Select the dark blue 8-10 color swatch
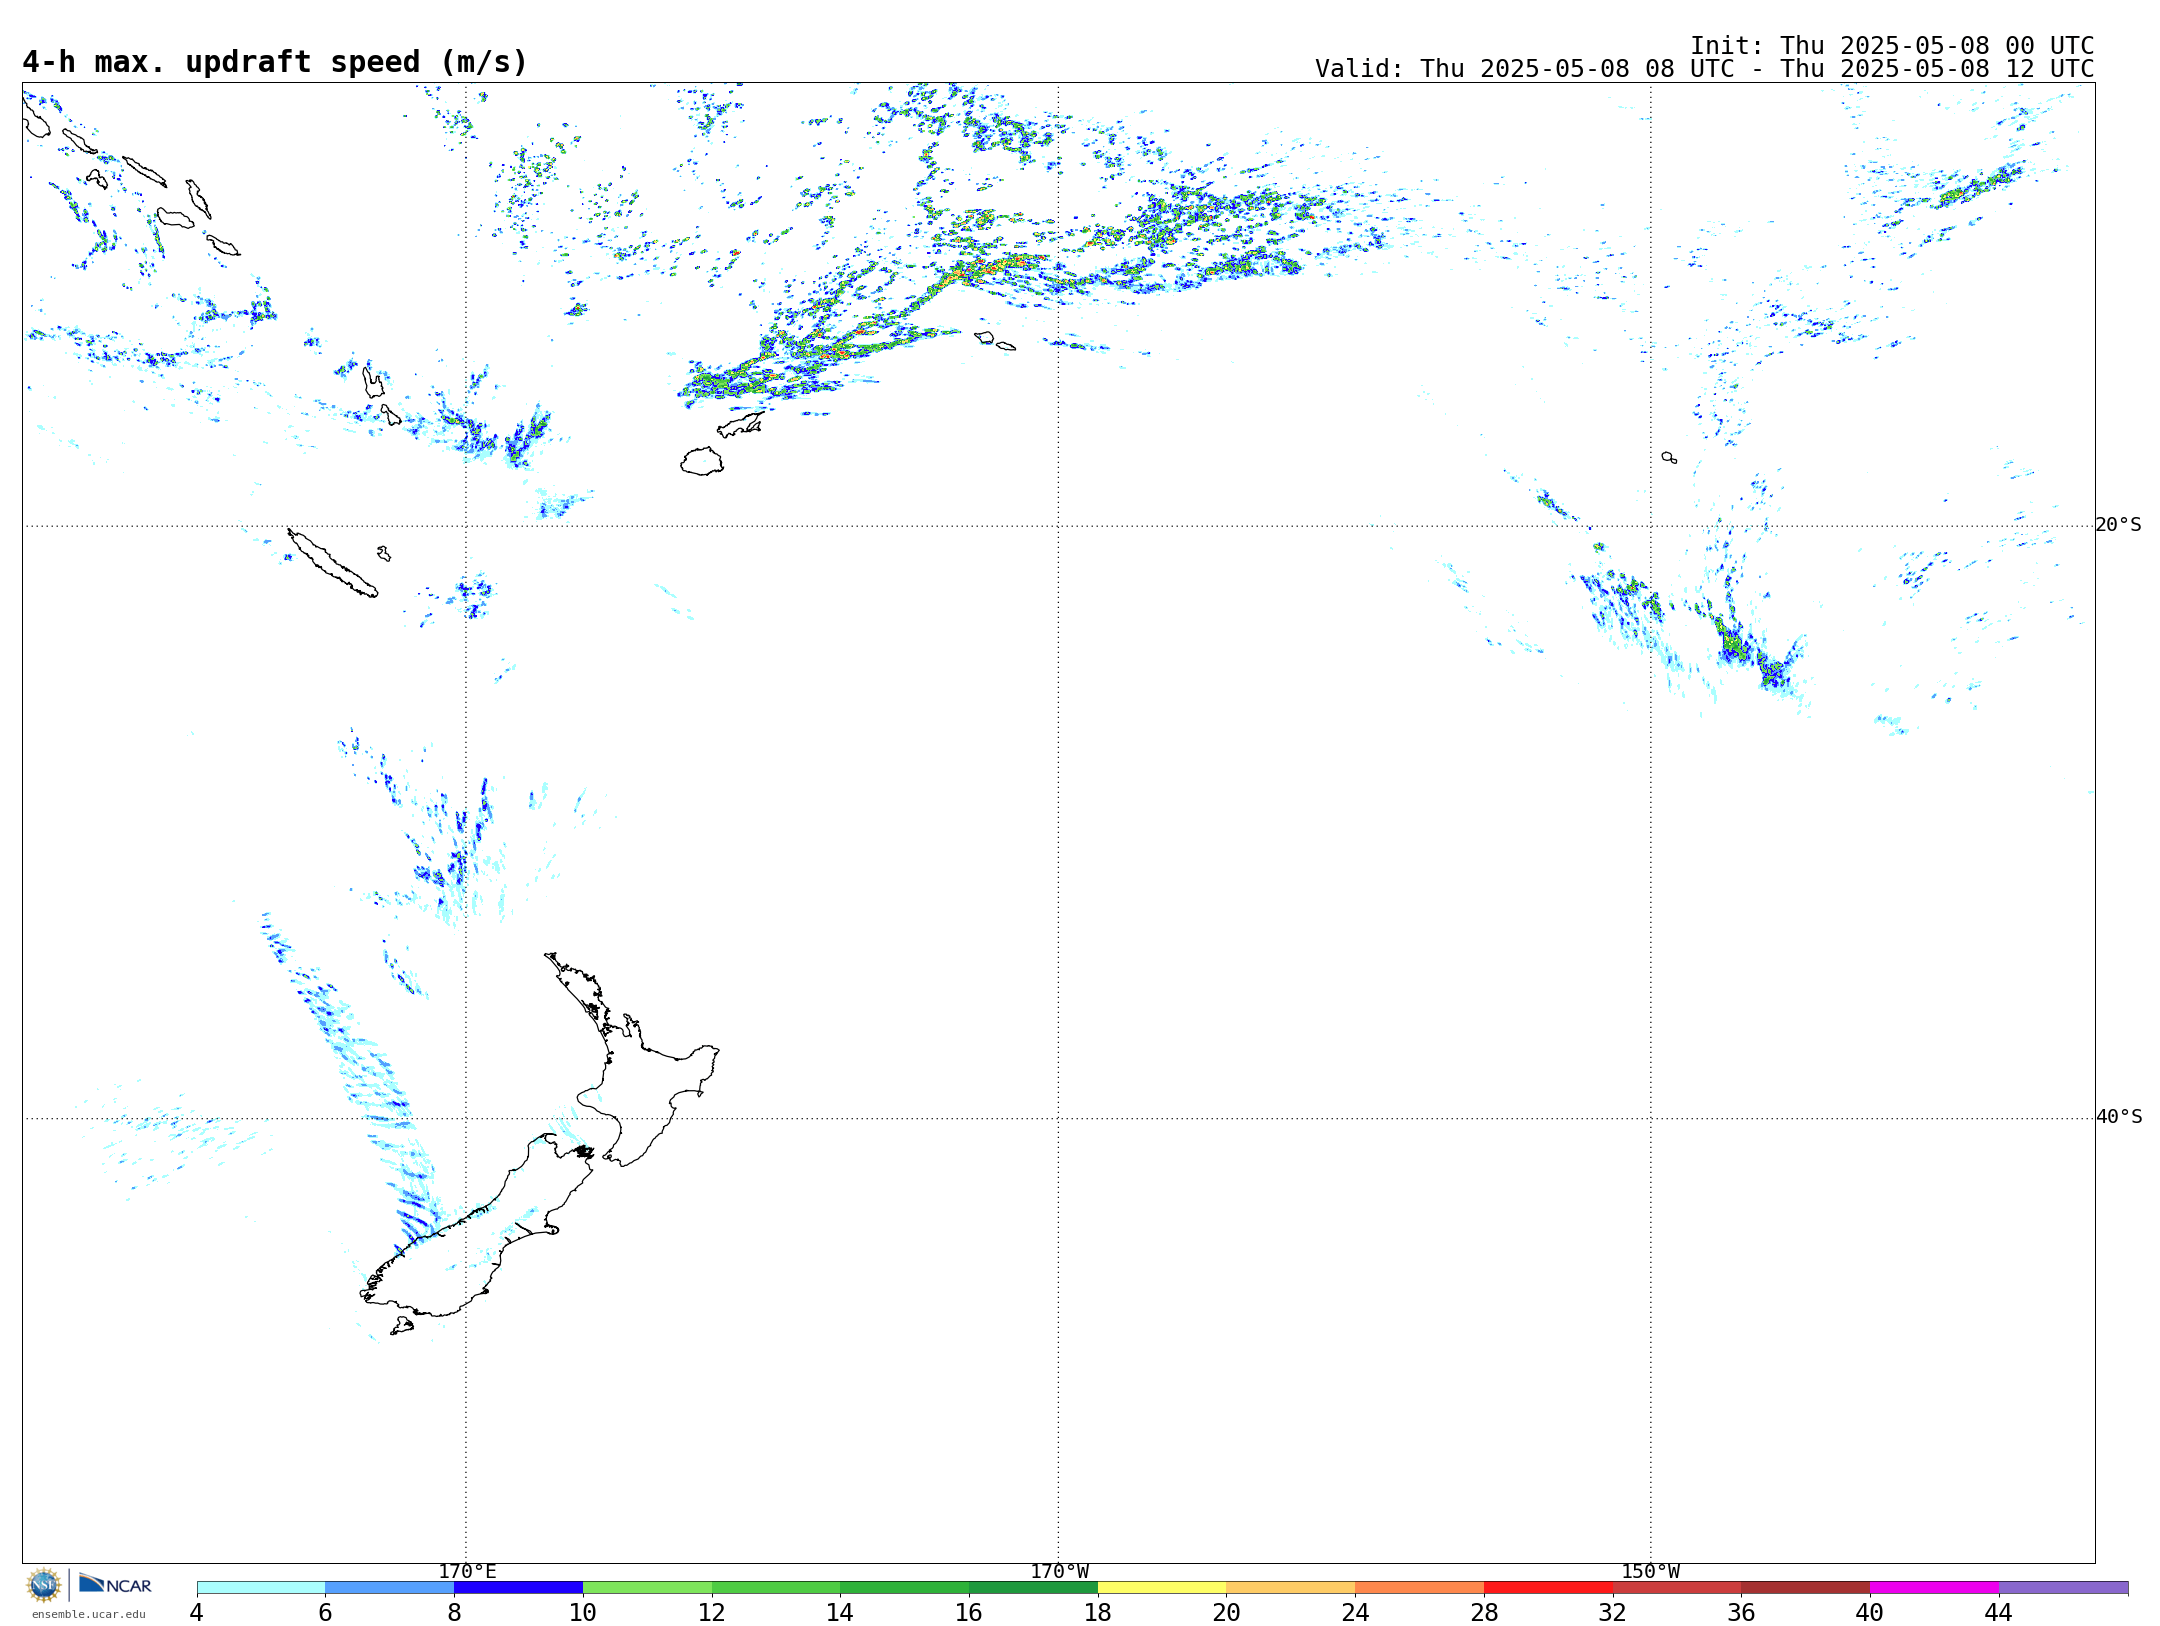The image size is (2160, 1626). pyautogui.click(x=518, y=1587)
